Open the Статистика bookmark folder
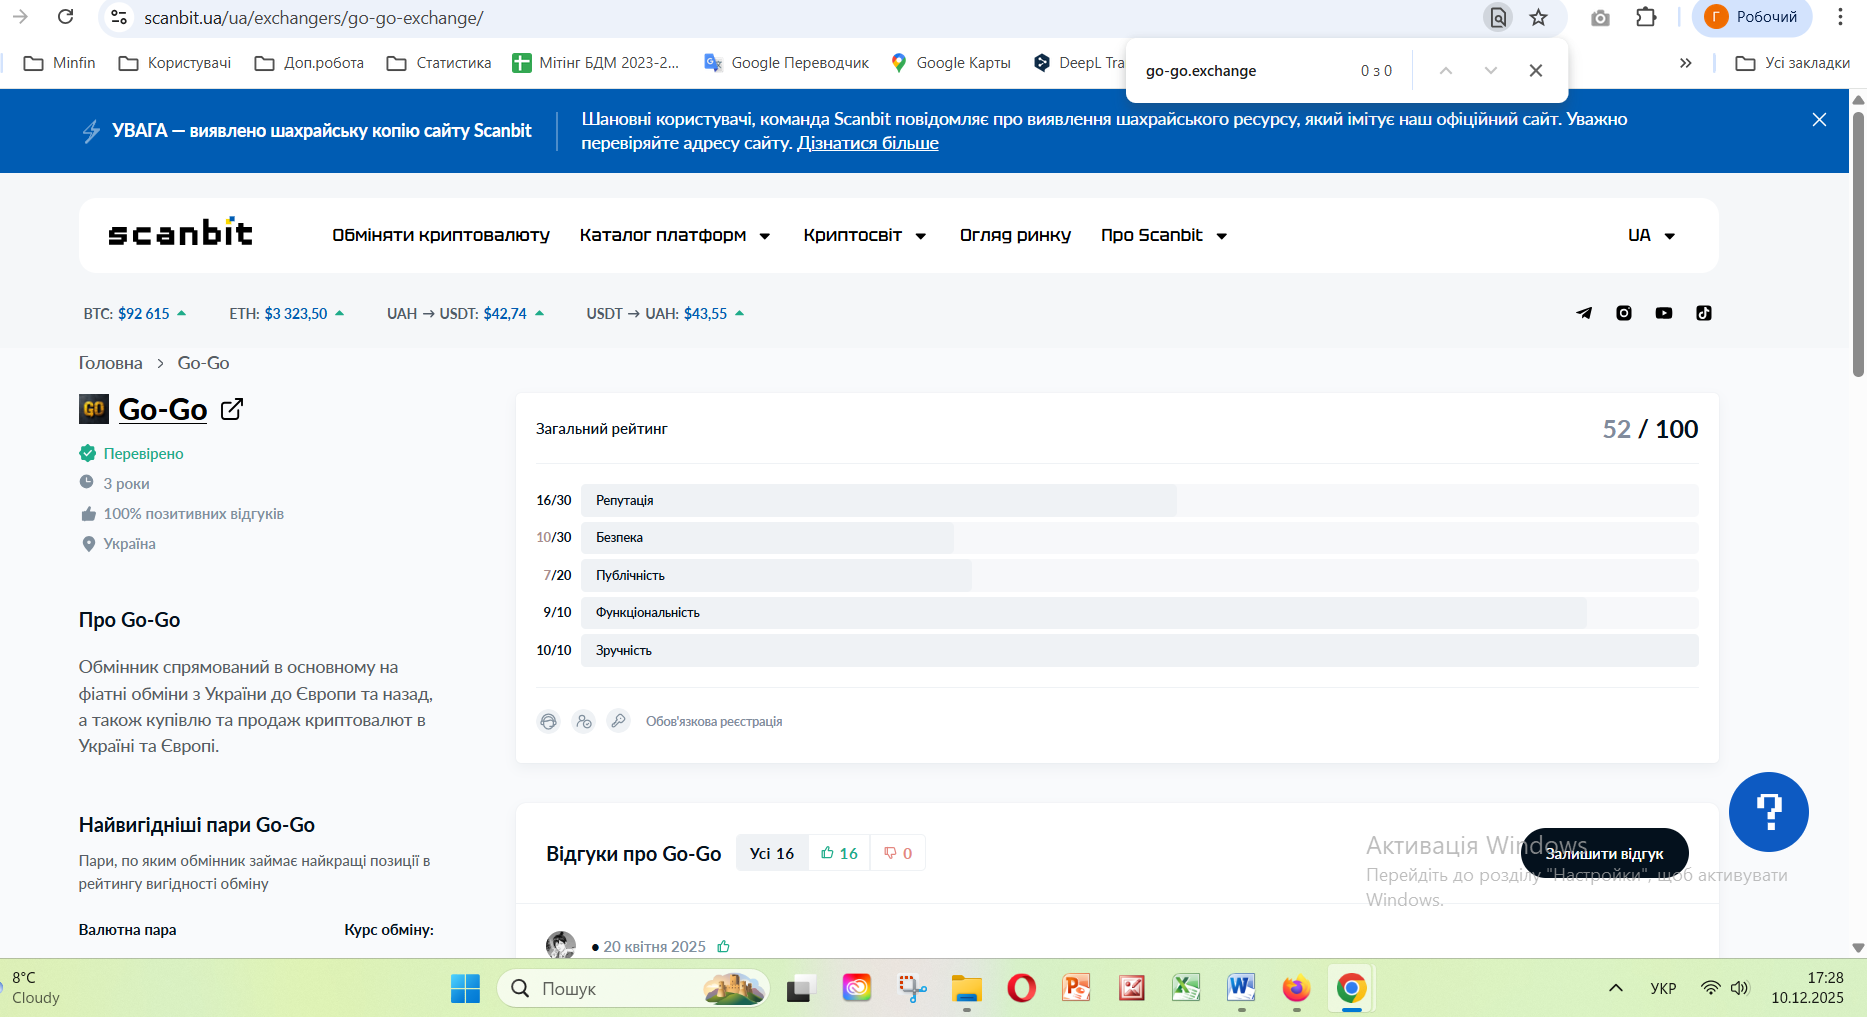 [439, 63]
